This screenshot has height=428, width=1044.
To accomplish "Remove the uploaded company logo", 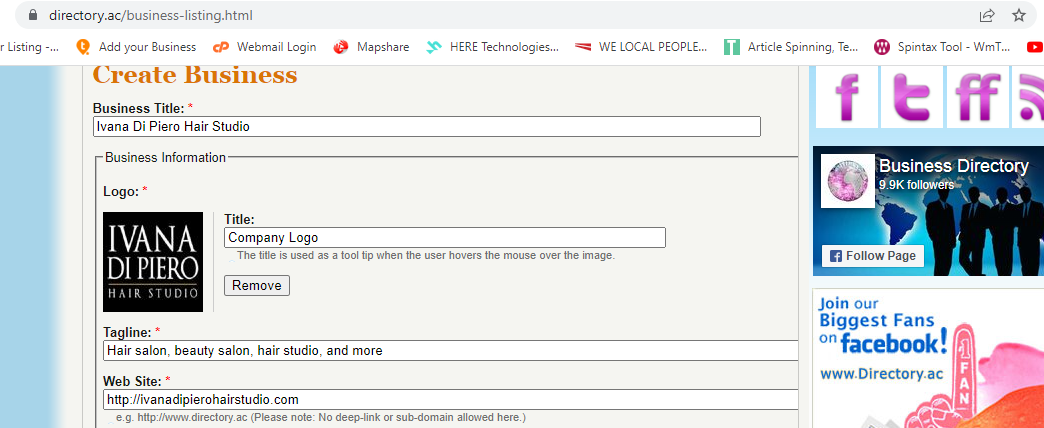I will [x=257, y=286].
